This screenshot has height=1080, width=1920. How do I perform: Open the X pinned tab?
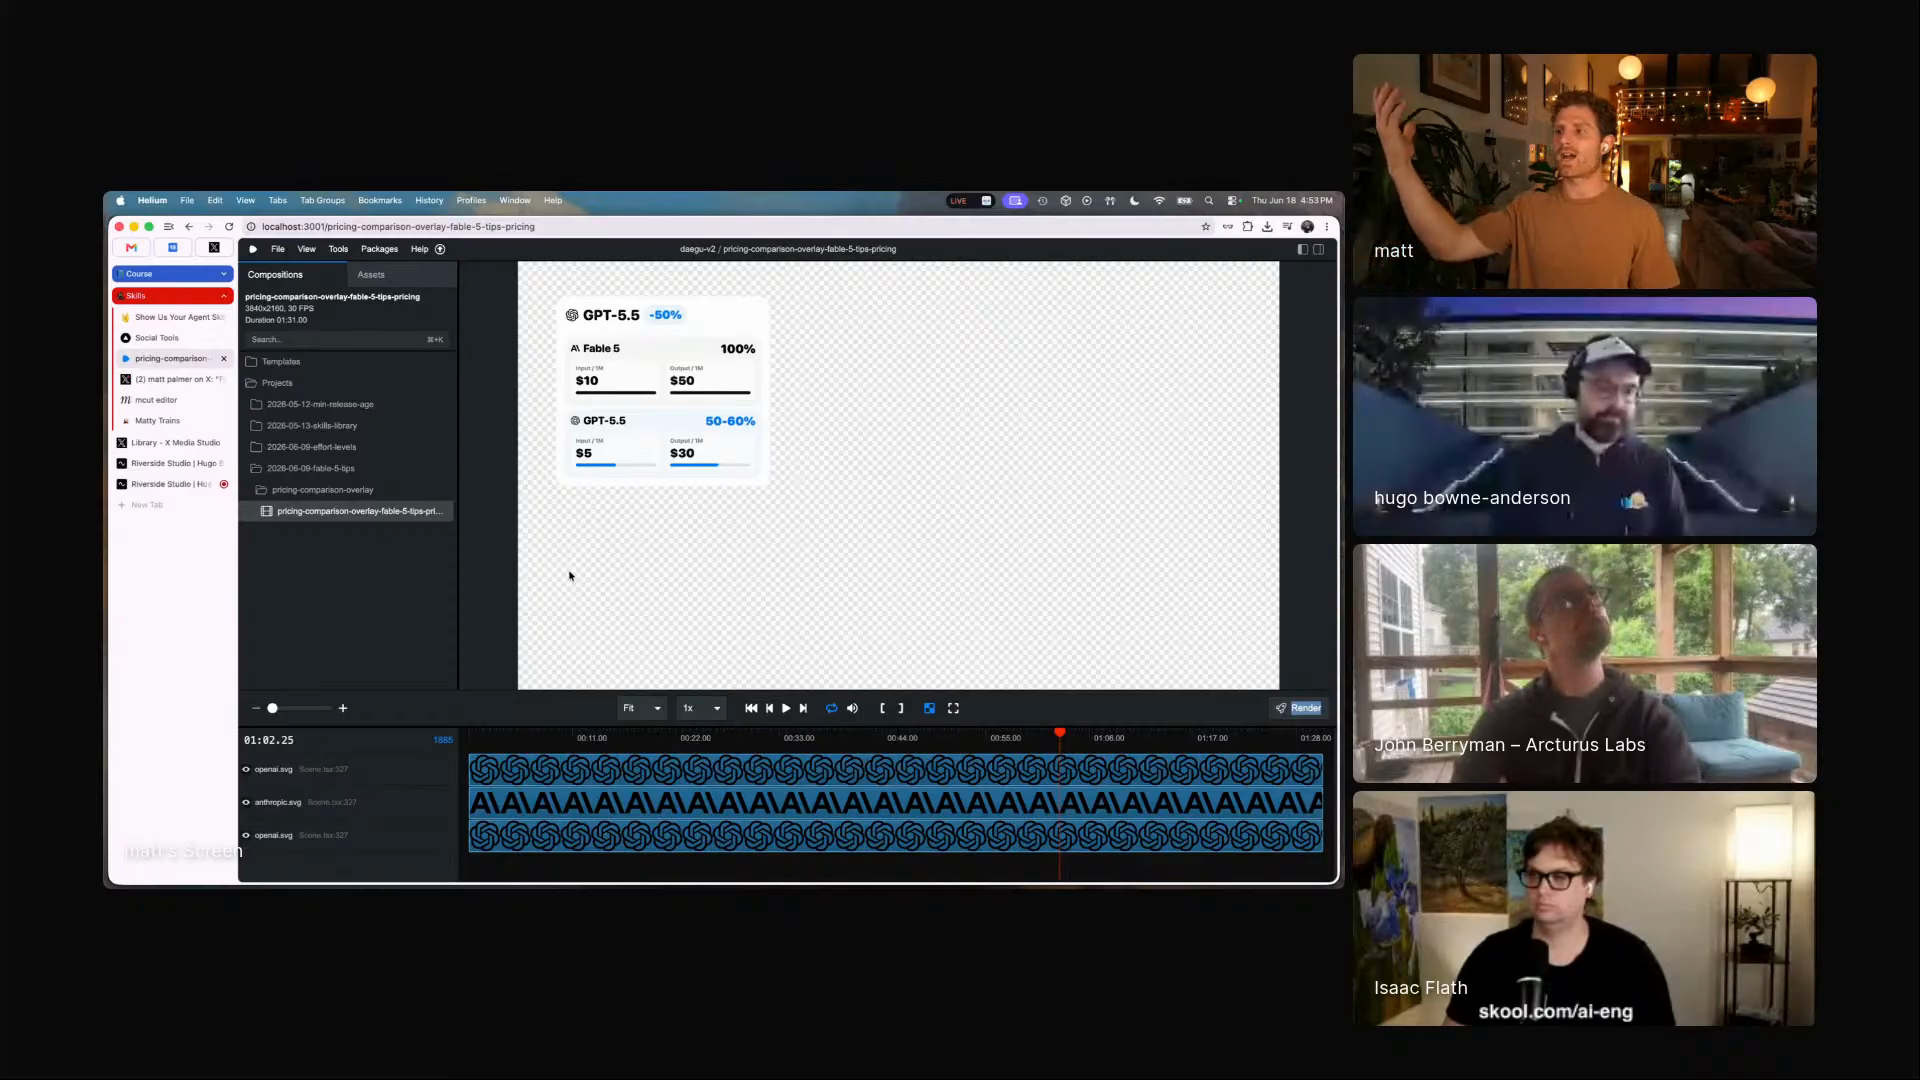[214, 247]
